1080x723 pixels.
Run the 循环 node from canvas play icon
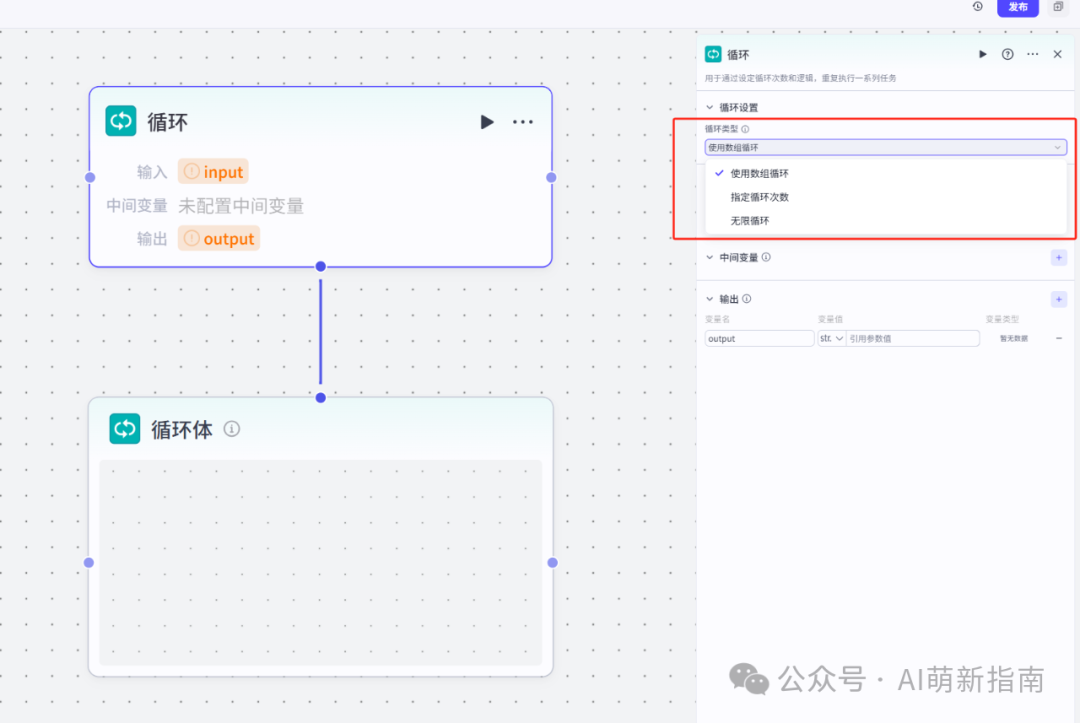tap(487, 122)
